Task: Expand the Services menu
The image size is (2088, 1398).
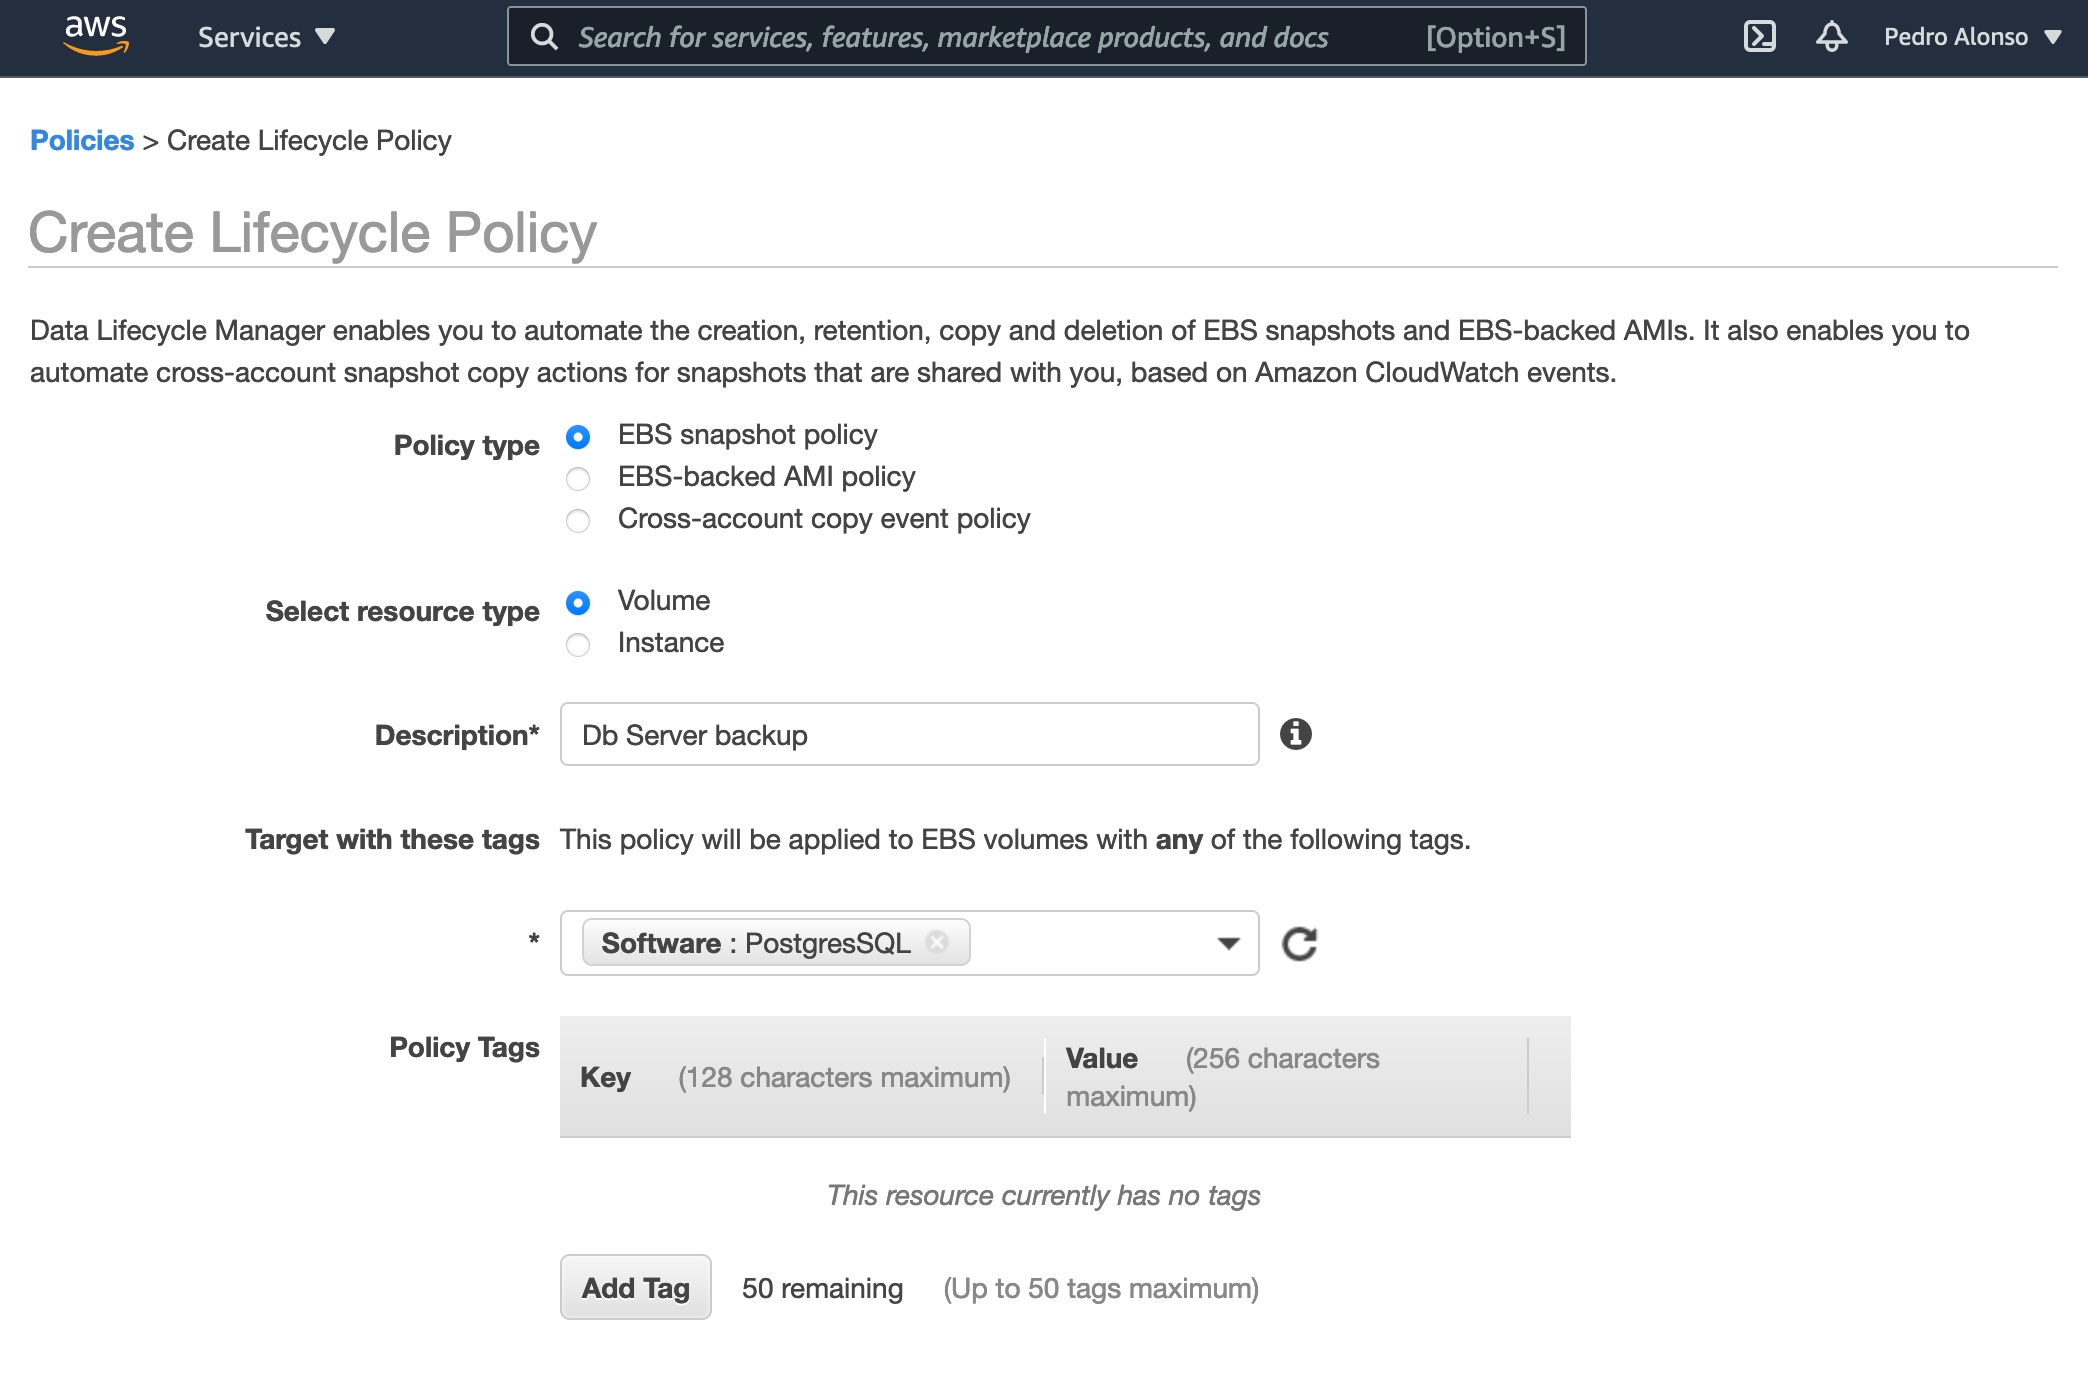Action: coord(265,37)
